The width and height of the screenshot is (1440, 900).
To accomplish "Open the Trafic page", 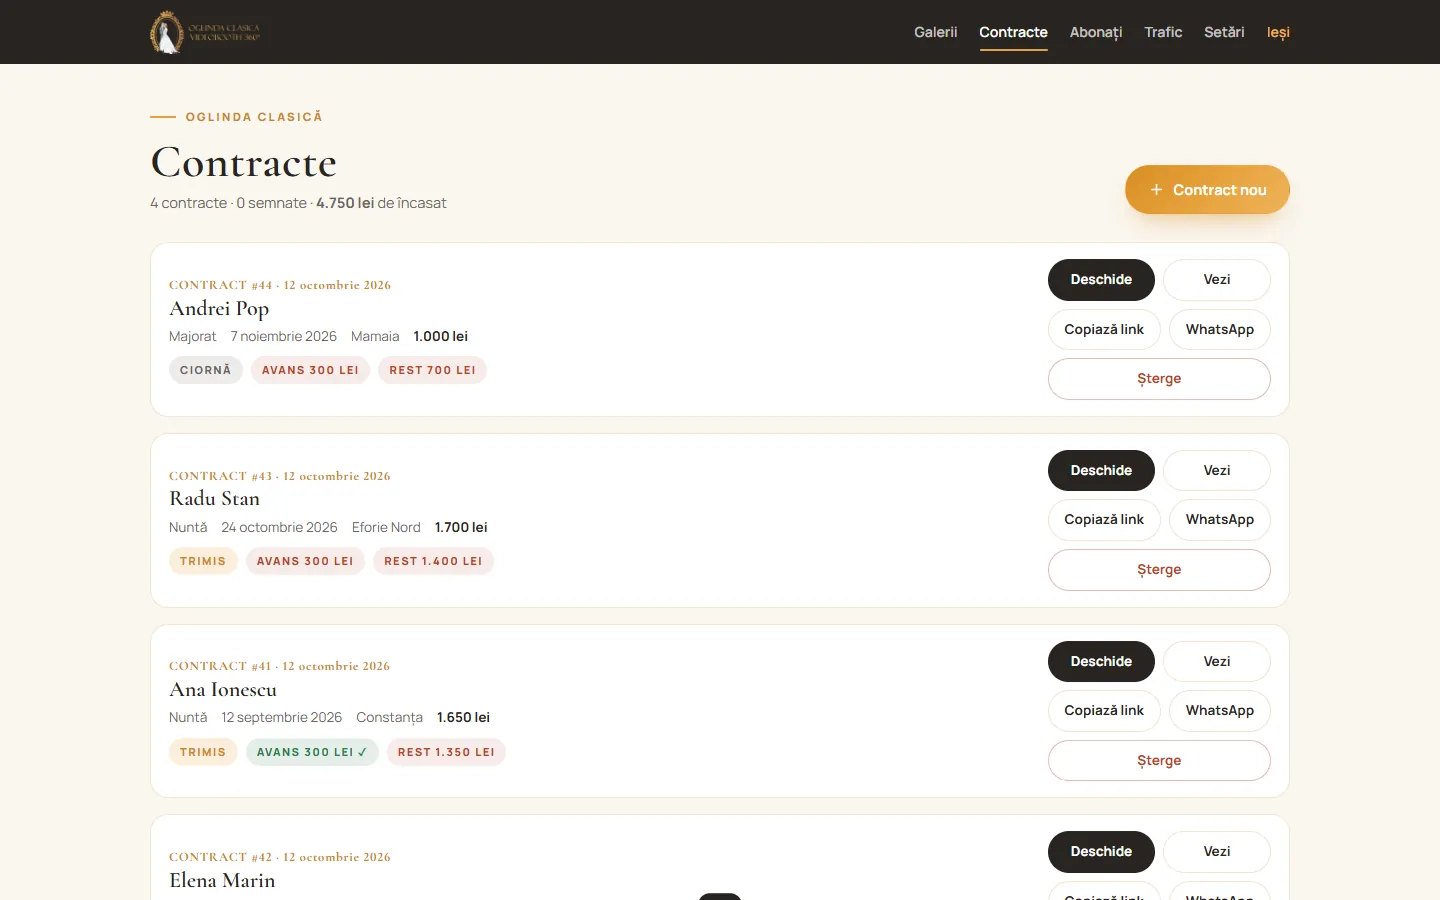I will click(x=1163, y=32).
